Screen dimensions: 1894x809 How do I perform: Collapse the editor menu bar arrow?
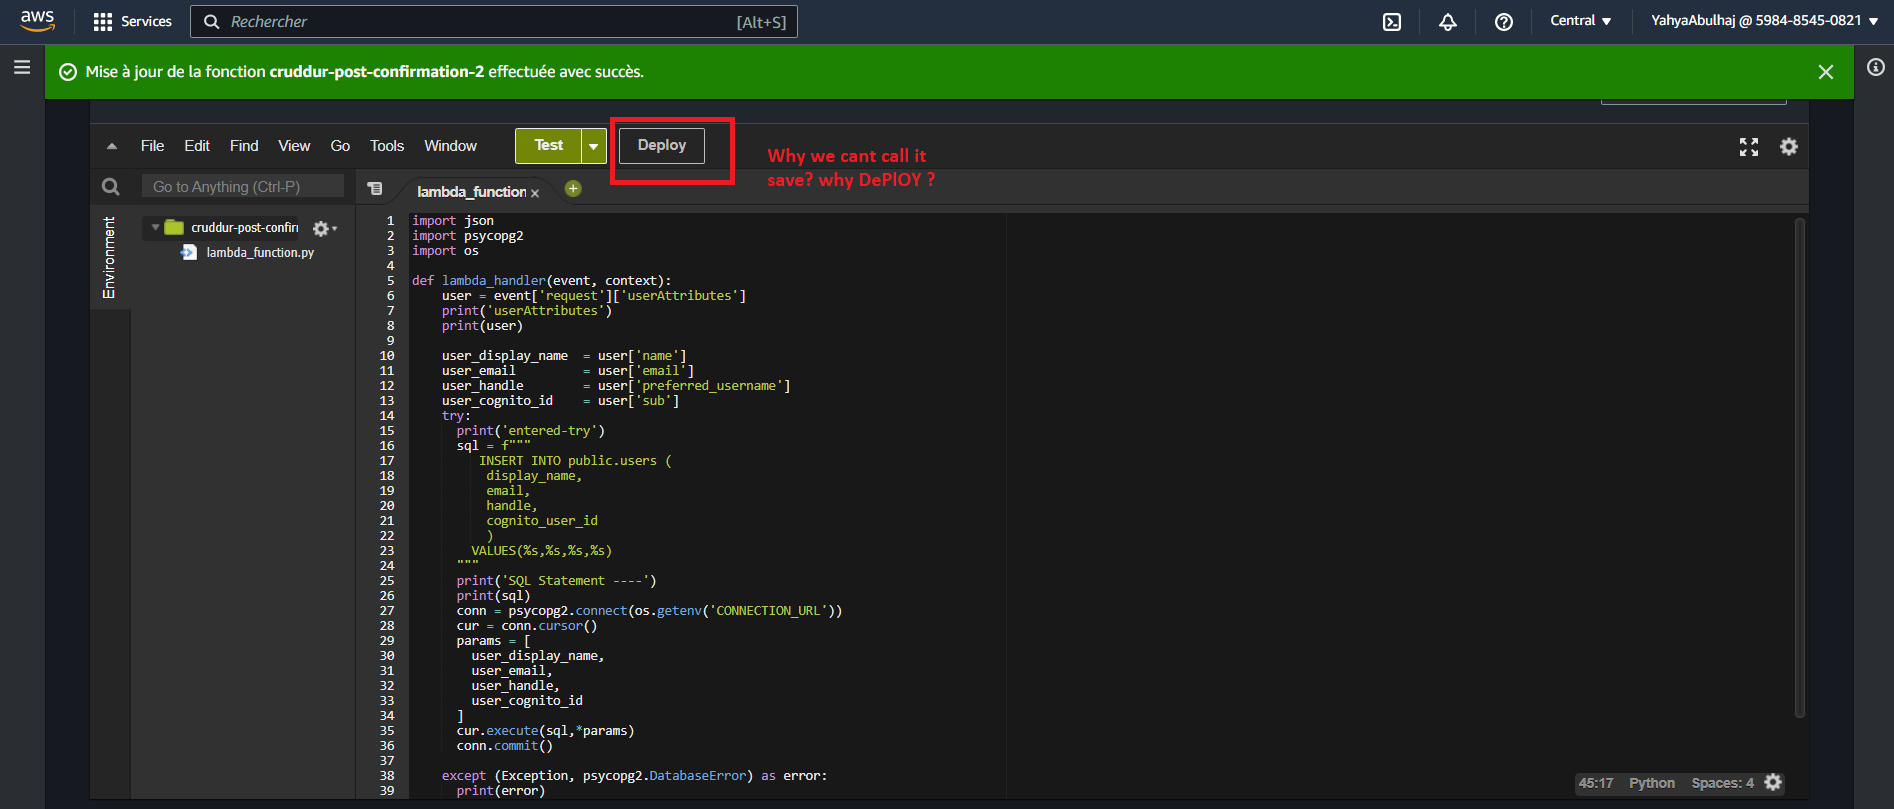coord(112,146)
